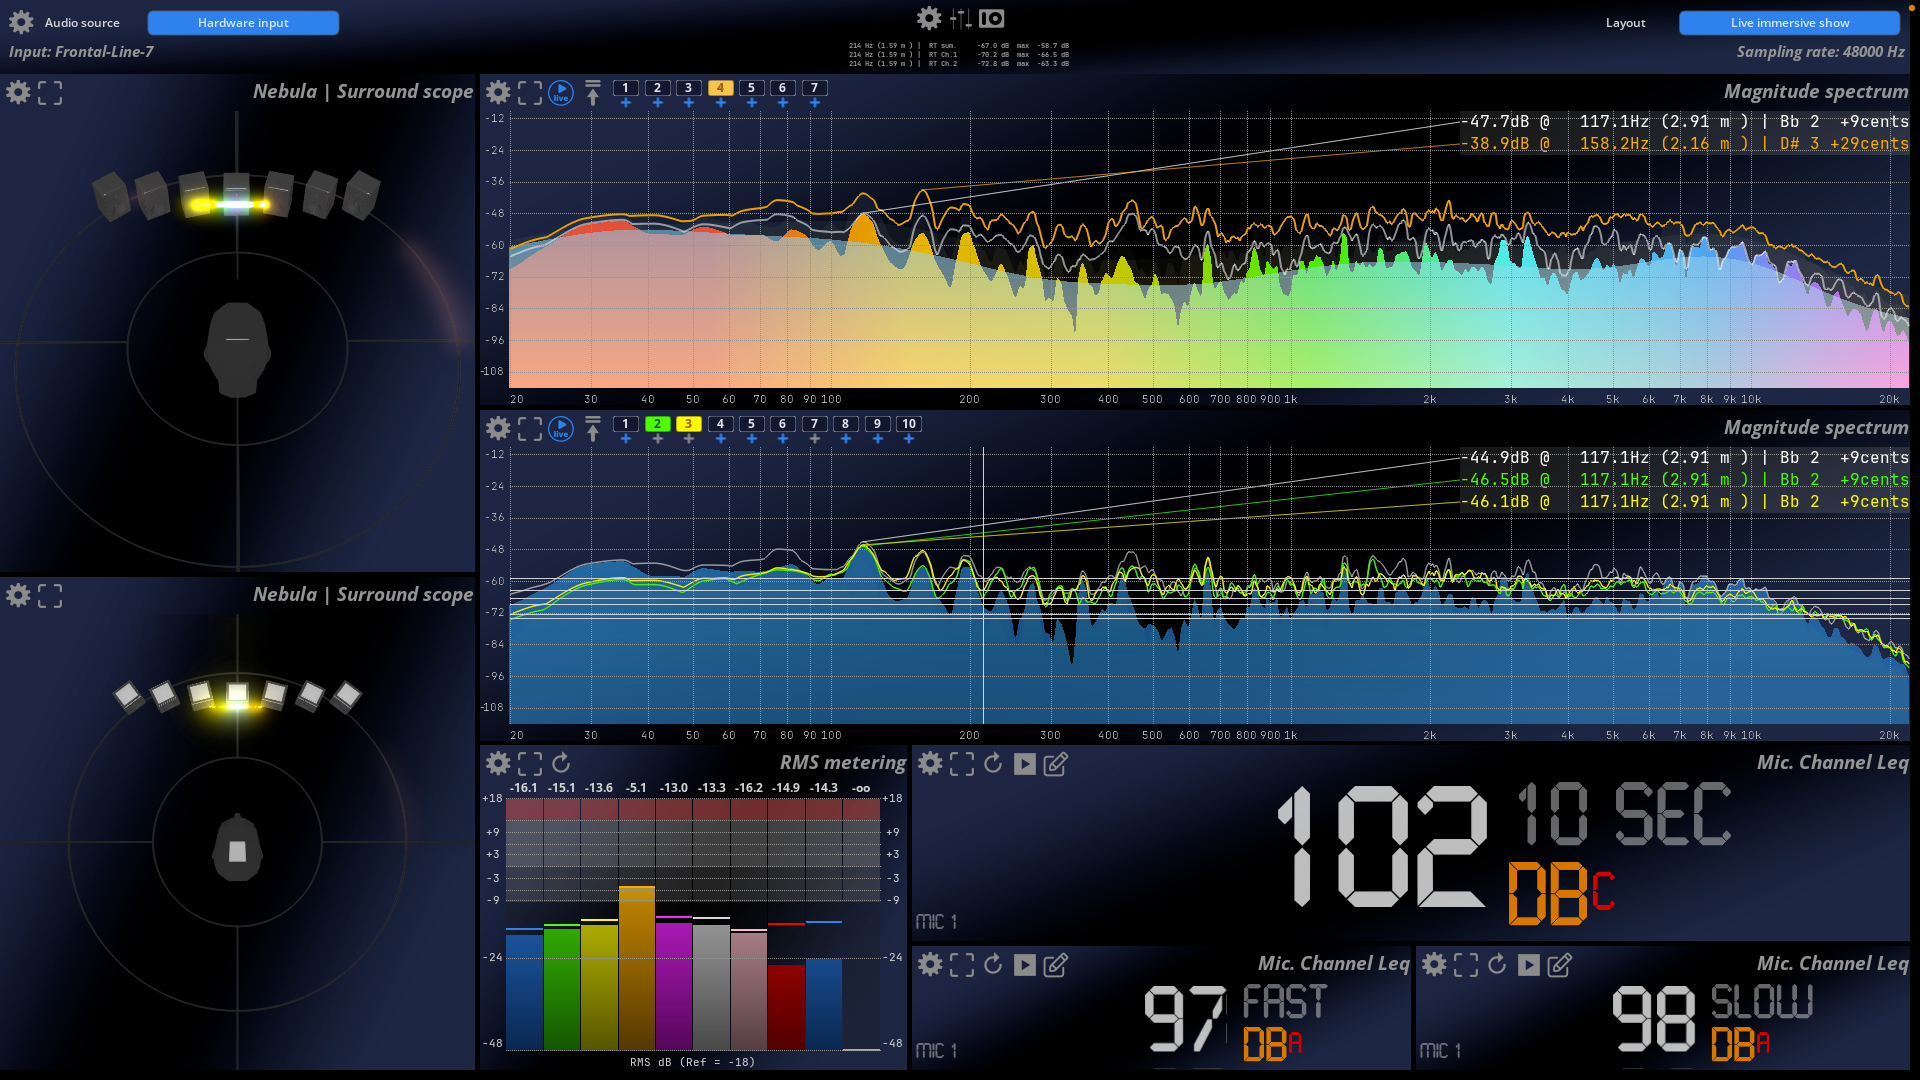Open the main settings gear beside Audio source
The height and width of the screenshot is (1080, 1920).
pyautogui.click(x=21, y=22)
